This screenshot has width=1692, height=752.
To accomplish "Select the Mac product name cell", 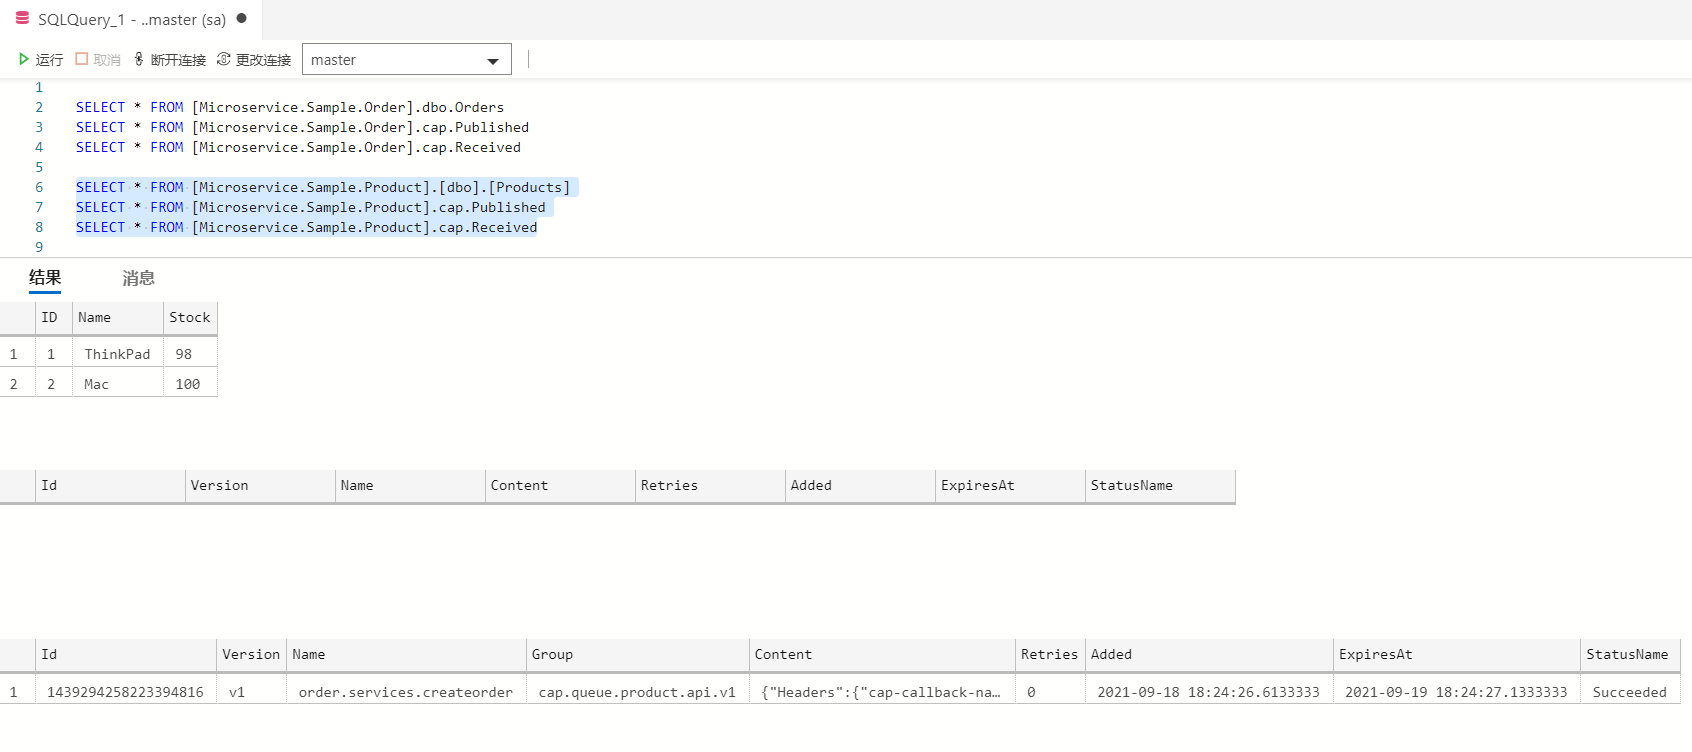I will [97, 385].
